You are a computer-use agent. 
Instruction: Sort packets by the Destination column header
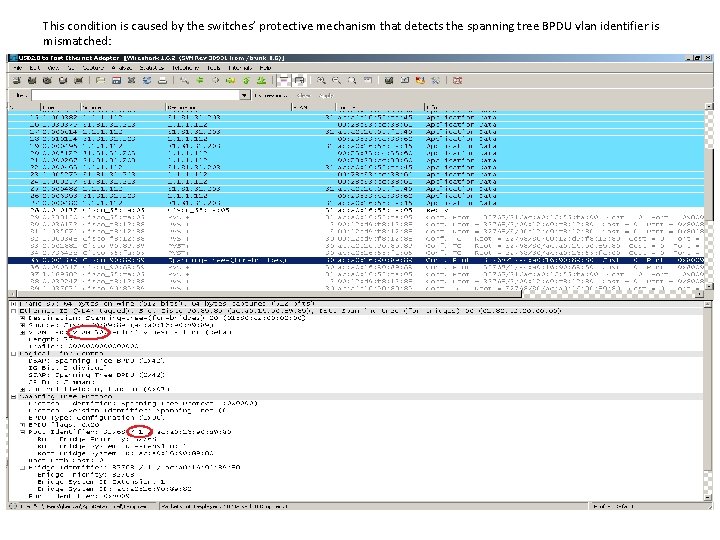(229, 107)
